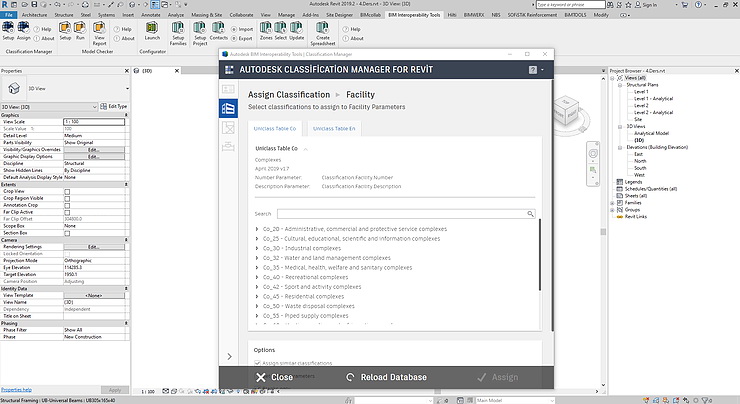Select Level 1 in the Project Browser
The width and height of the screenshot is (740, 404).
640,91
